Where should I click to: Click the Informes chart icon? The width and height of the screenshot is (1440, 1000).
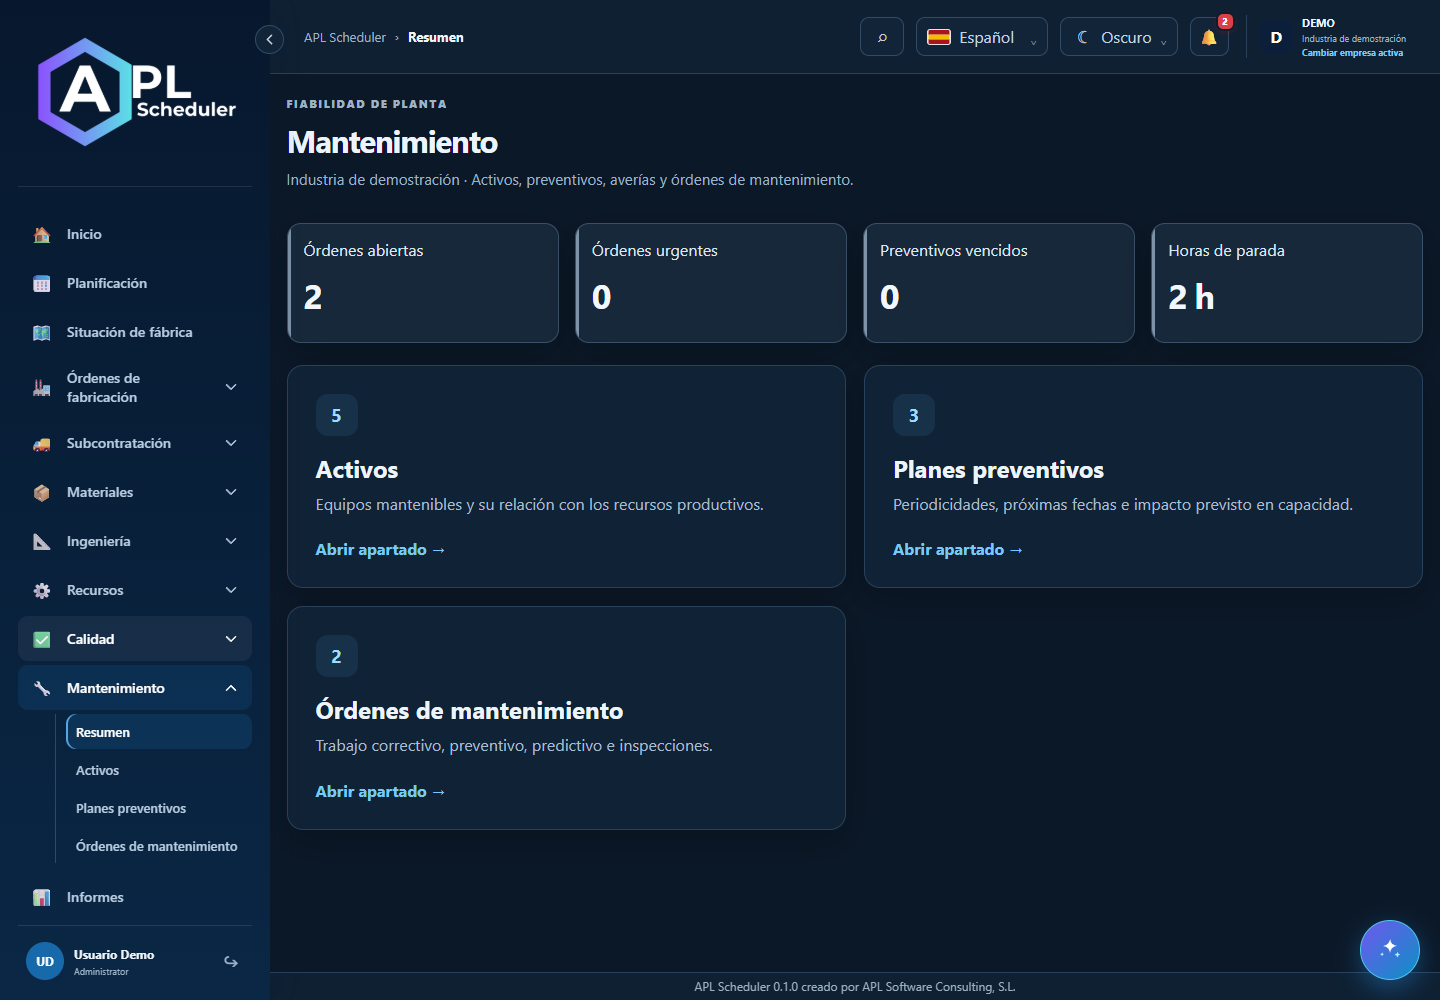(42, 898)
